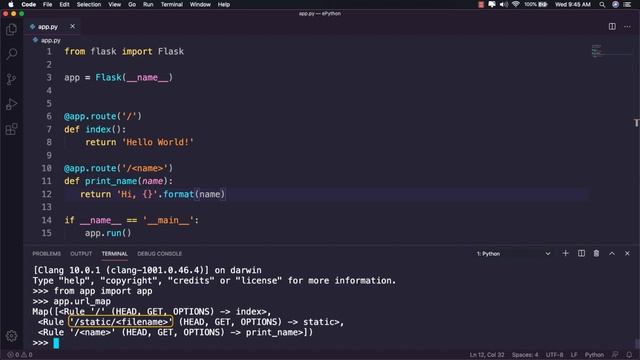The height and width of the screenshot is (360, 640).
Task: Open the Help menu
Action: [x=224, y=4]
